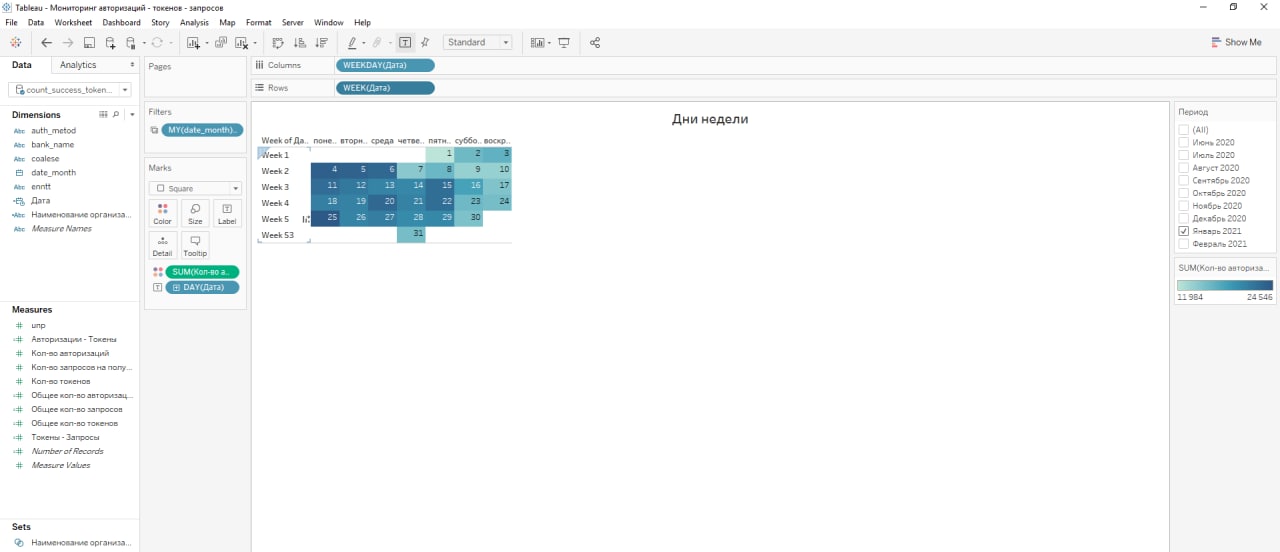Image resolution: width=1280 pixels, height=552 pixels.
Task: Open the Format menu
Action: 258,22
